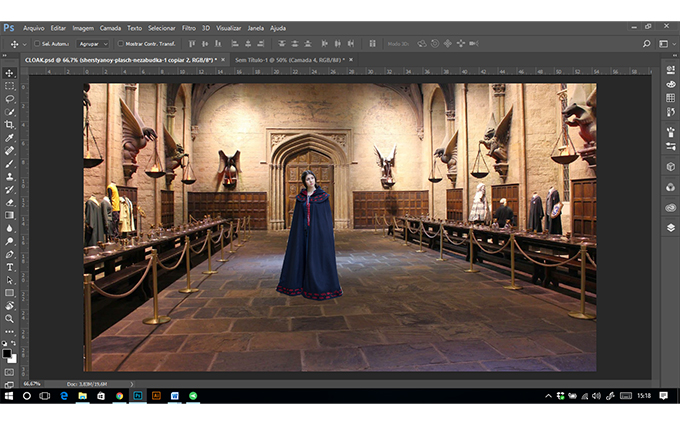The width and height of the screenshot is (680, 425).
Task: Select the Eraser tool
Action: (x=9, y=202)
